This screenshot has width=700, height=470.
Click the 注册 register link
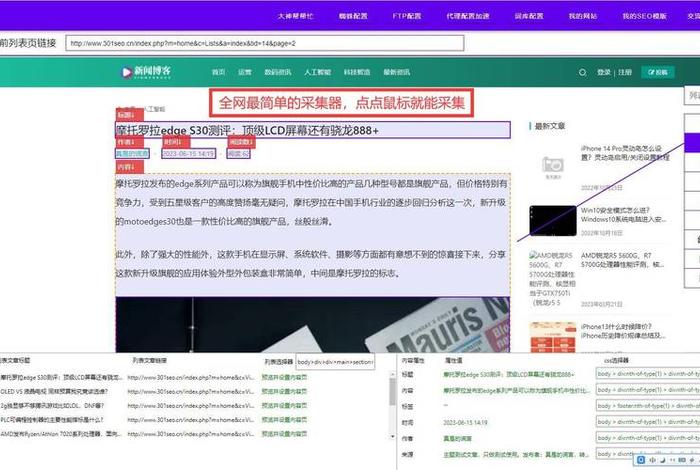625,72
